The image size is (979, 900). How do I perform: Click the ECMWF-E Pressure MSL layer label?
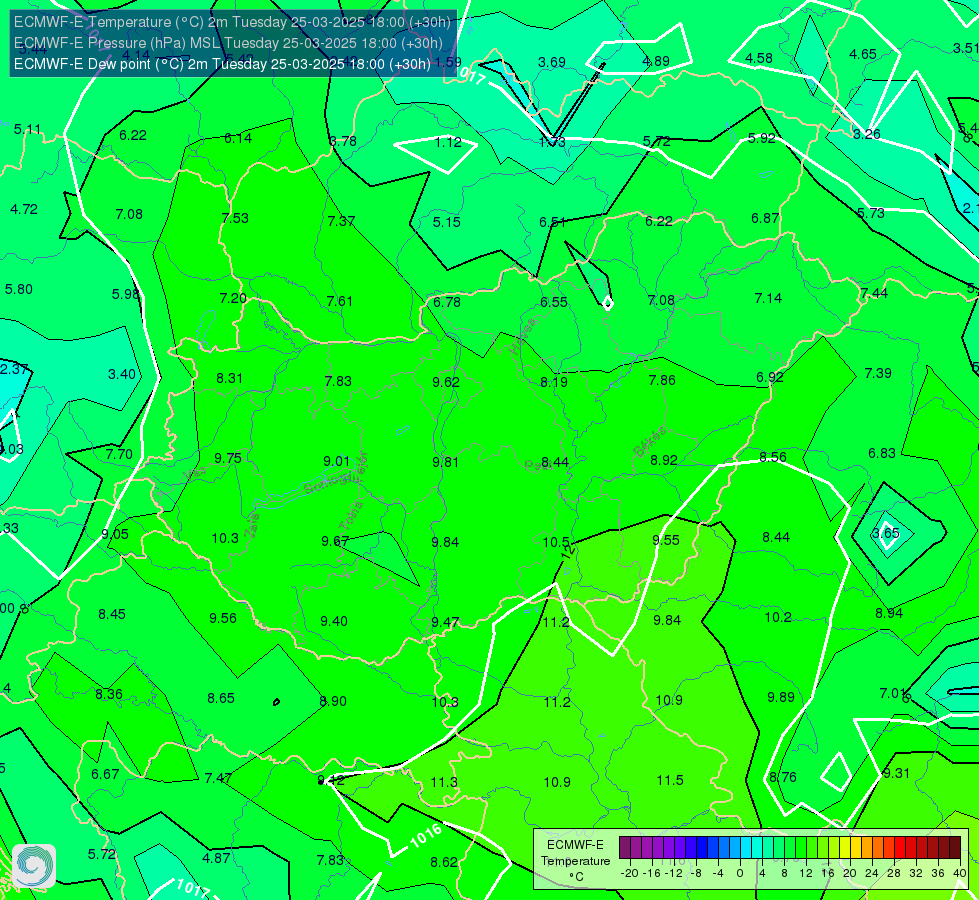[228, 43]
